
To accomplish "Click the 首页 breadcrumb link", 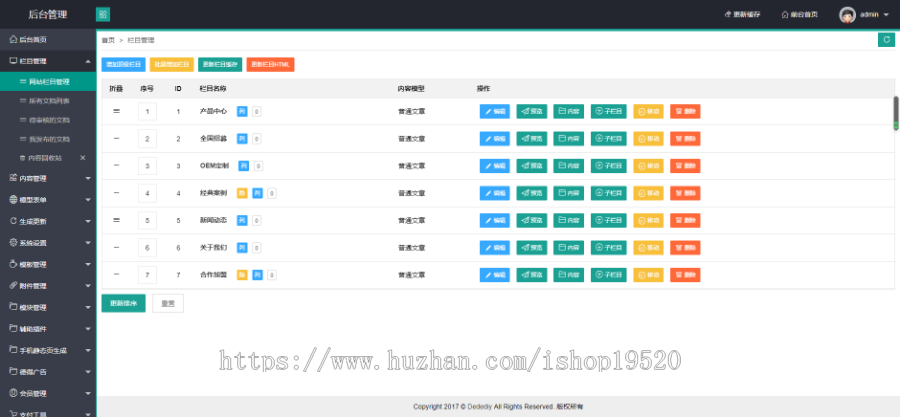I will (108, 40).
